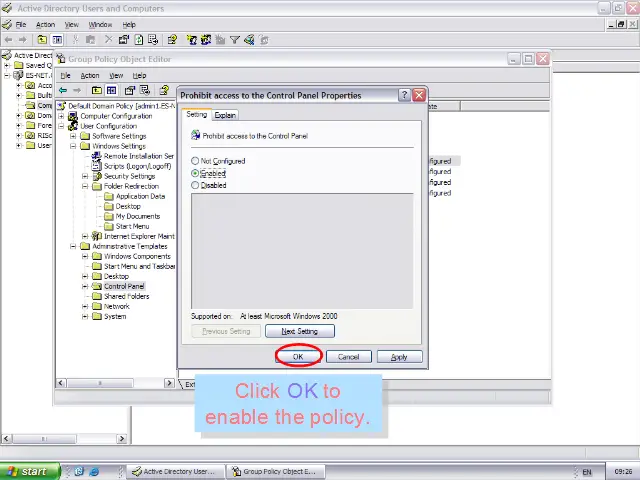
Task: Click OK to enable the policy
Action: (x=297, y=357)
